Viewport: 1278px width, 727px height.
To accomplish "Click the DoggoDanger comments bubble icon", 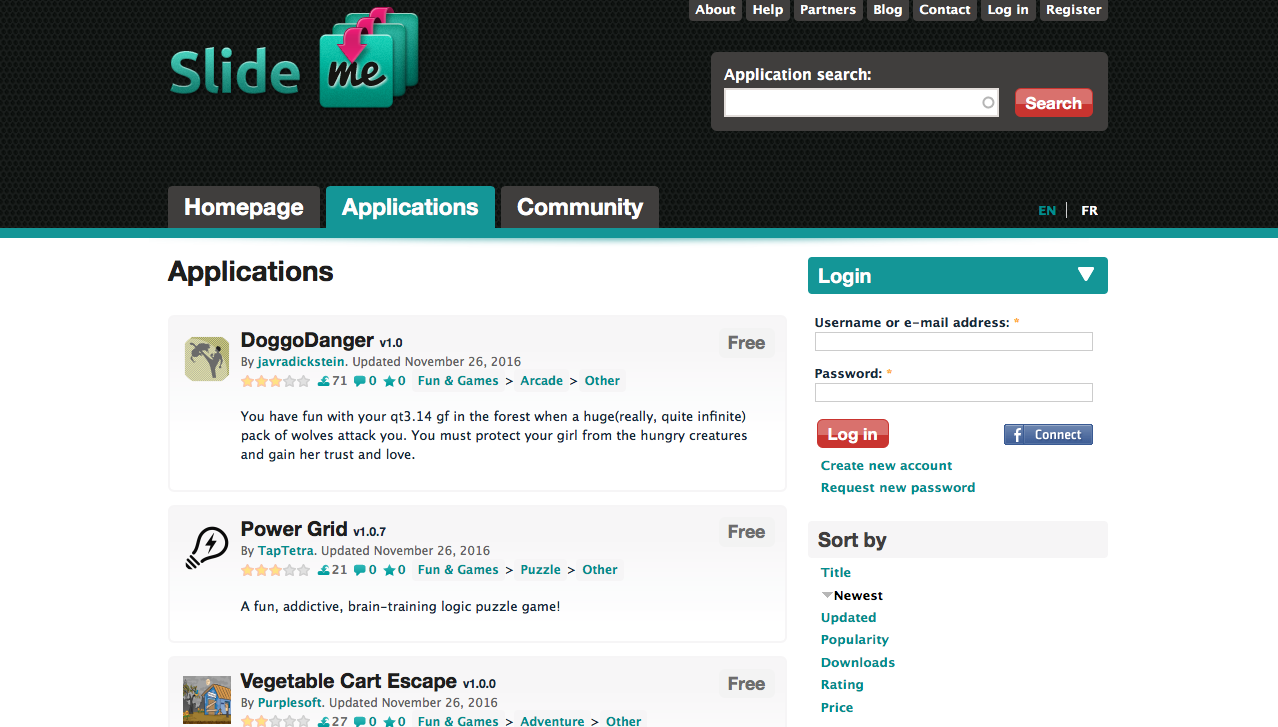I will [359, 381].
